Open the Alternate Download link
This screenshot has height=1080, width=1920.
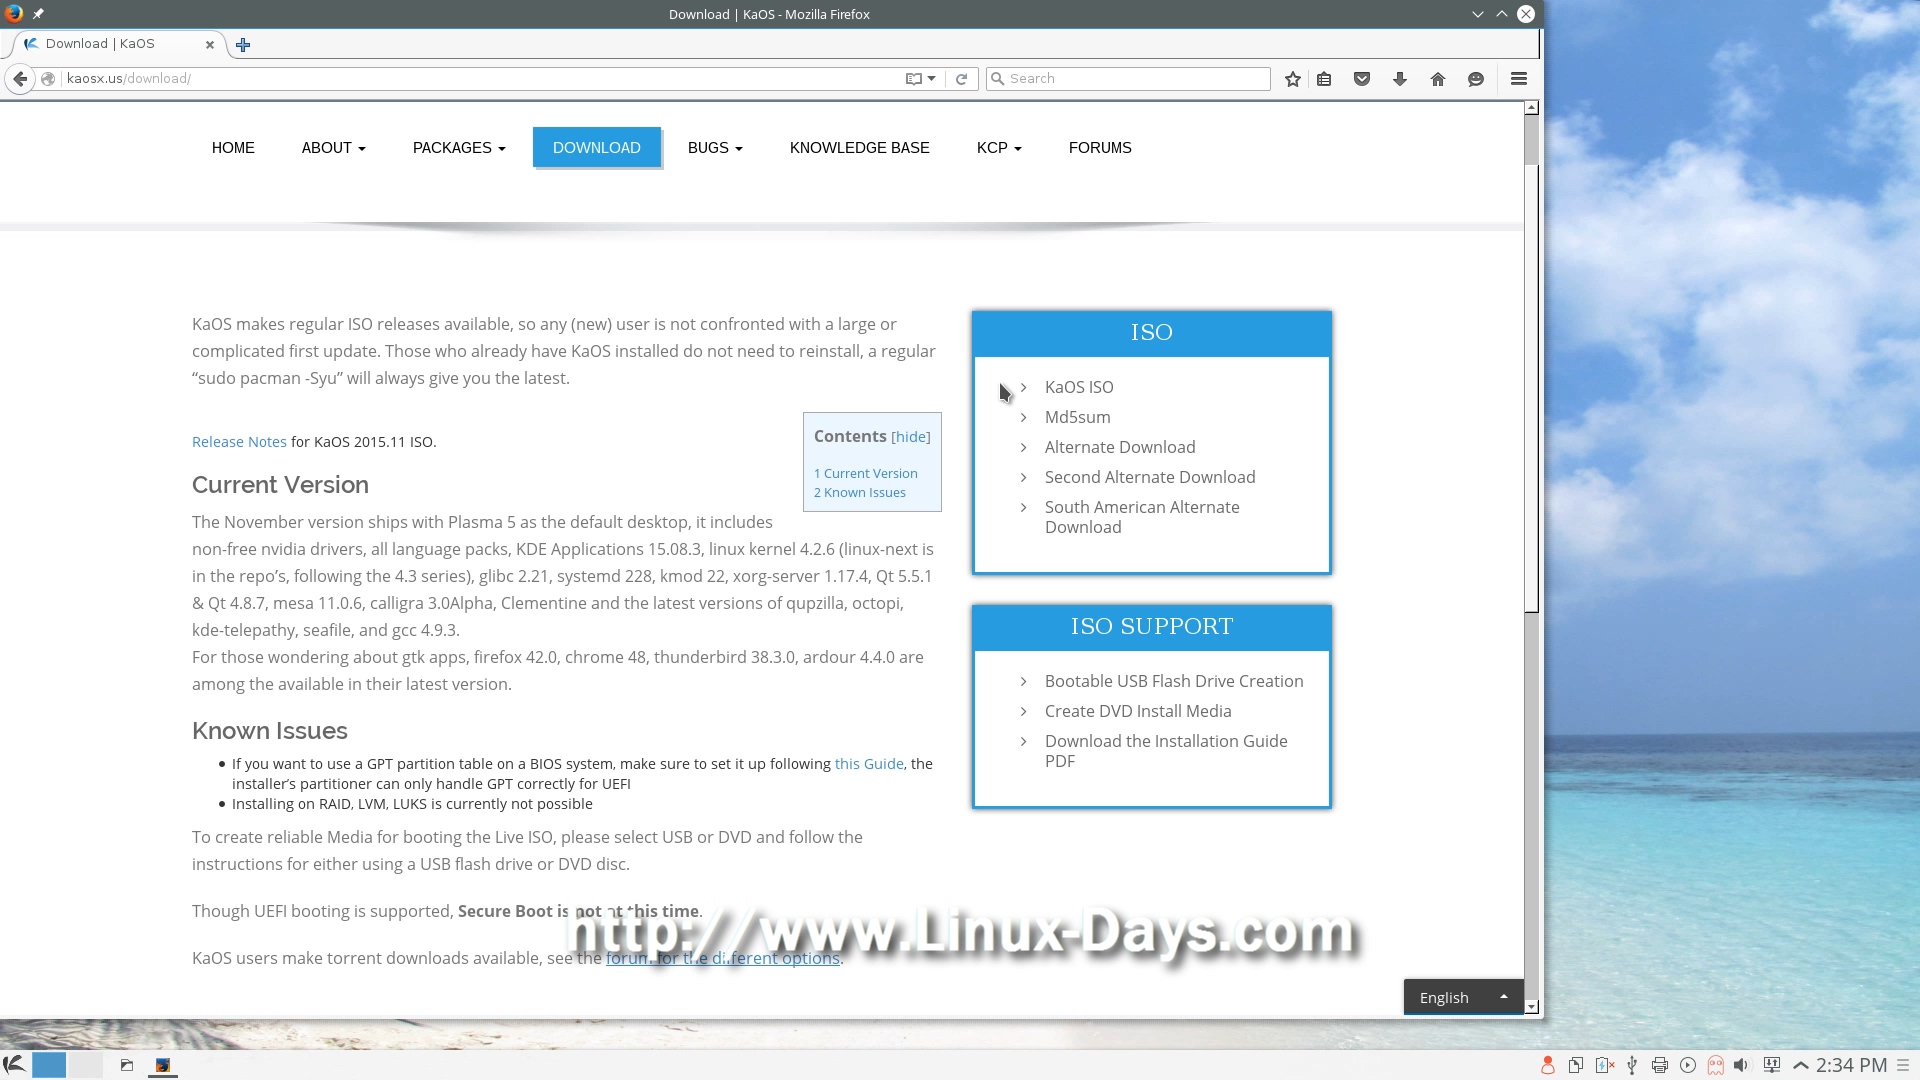pos(1120,447)
